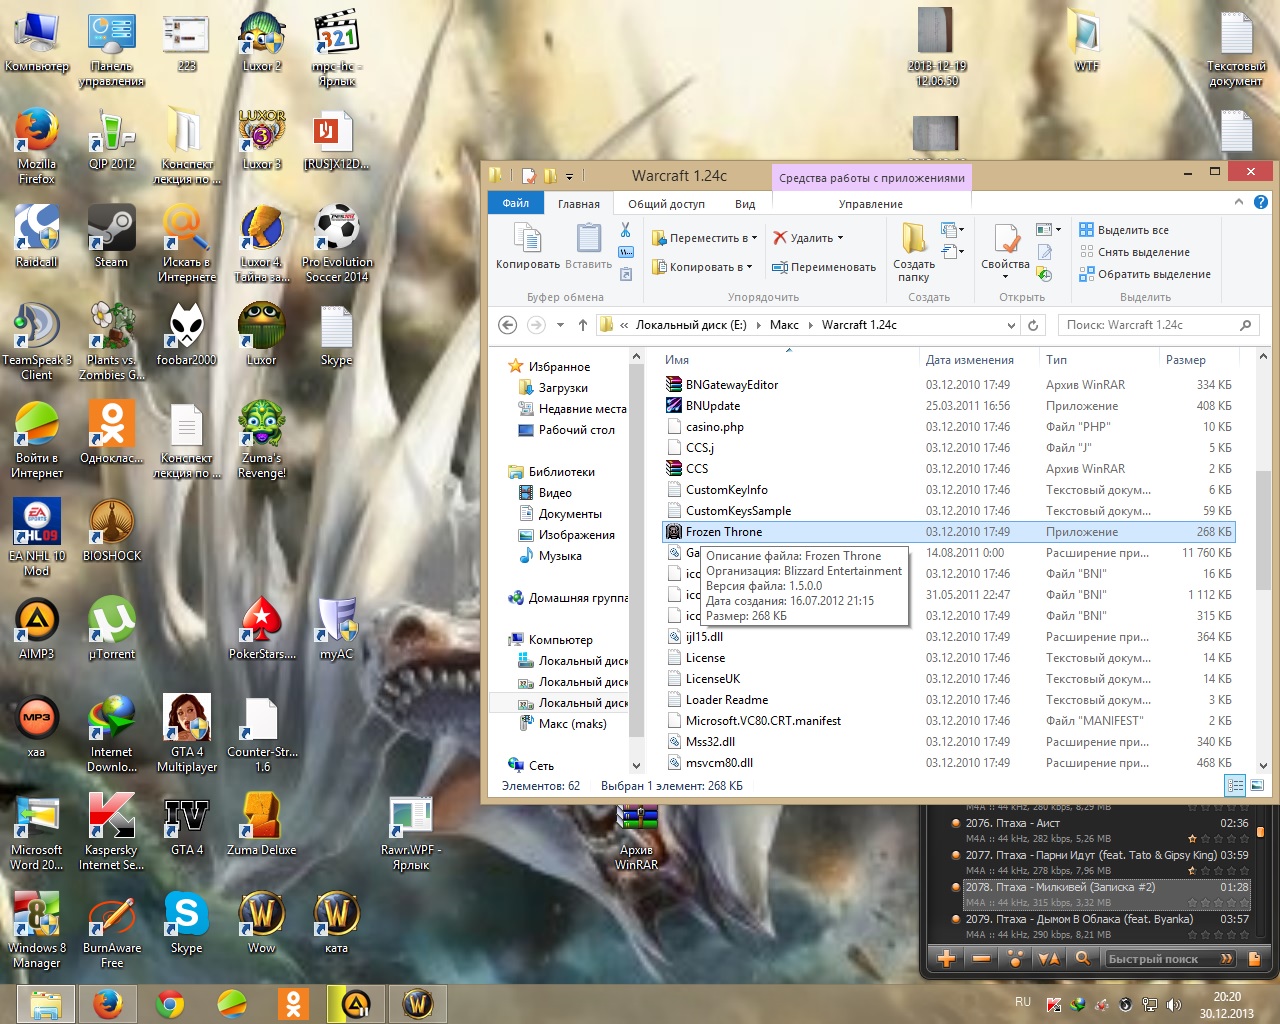Select the Главная ribbon tab
The width and height of the screenshot is (1280, 1024).
click(579, 204)
